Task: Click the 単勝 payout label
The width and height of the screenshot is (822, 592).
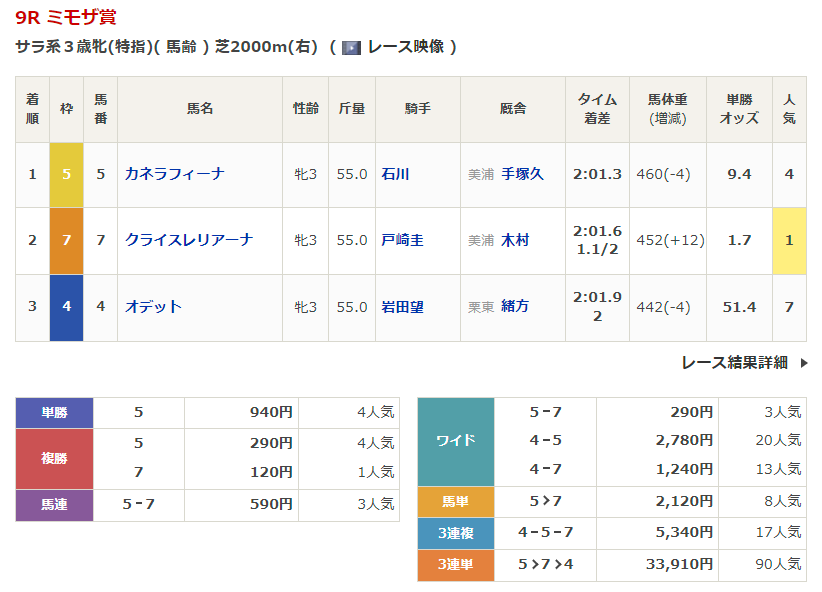Action: 54,412
